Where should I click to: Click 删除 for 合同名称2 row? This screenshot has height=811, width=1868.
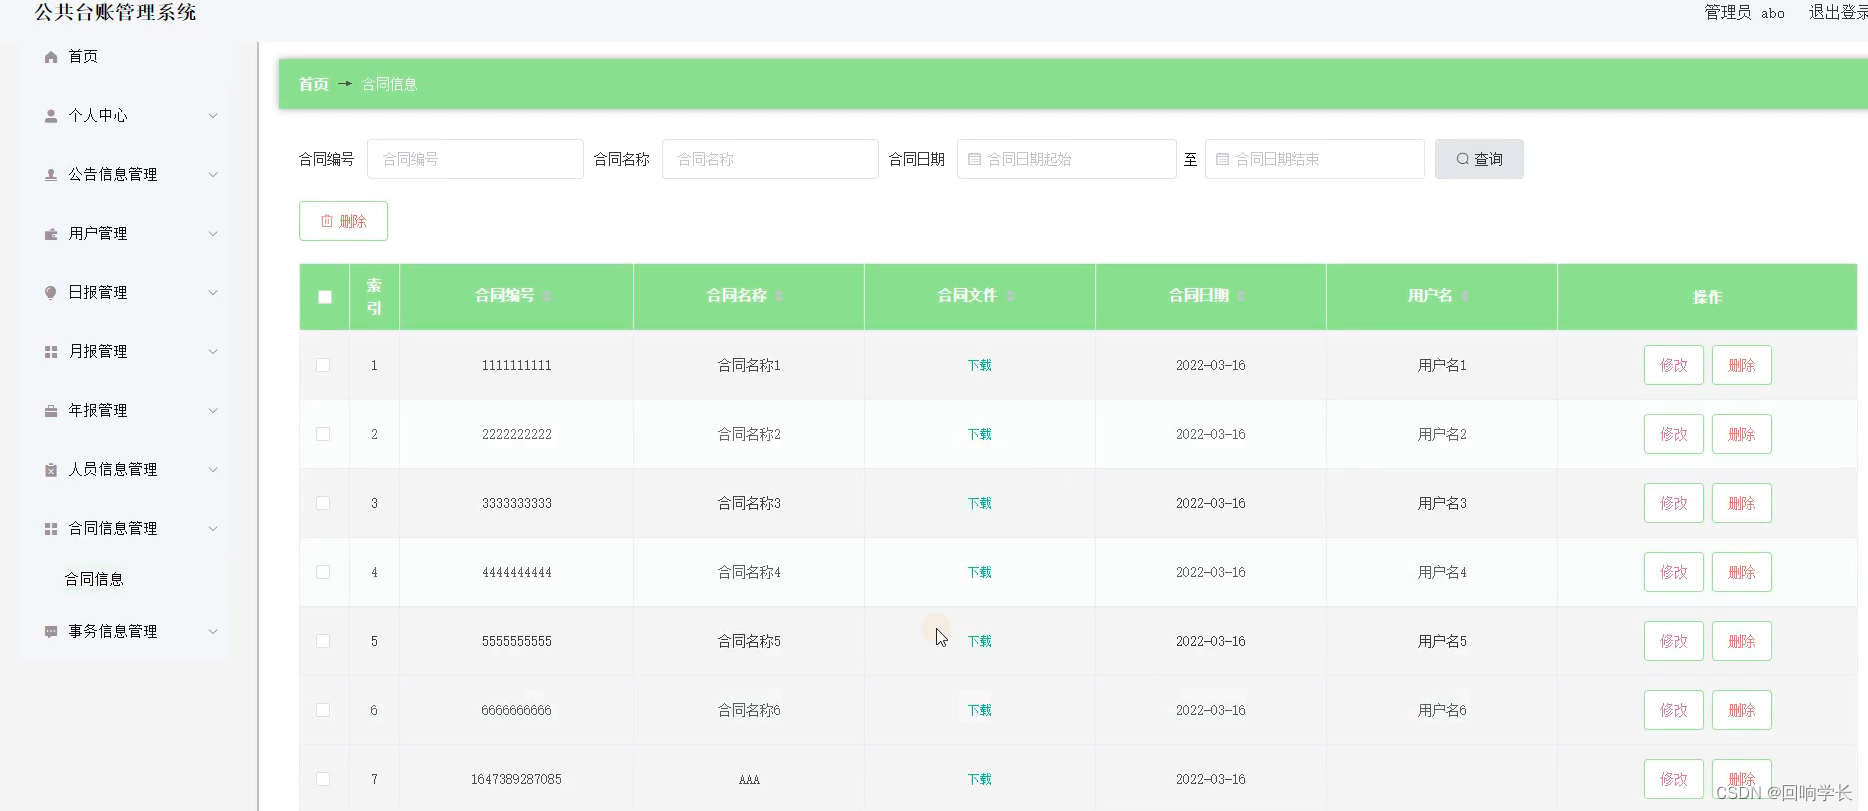click(1742, 434)
